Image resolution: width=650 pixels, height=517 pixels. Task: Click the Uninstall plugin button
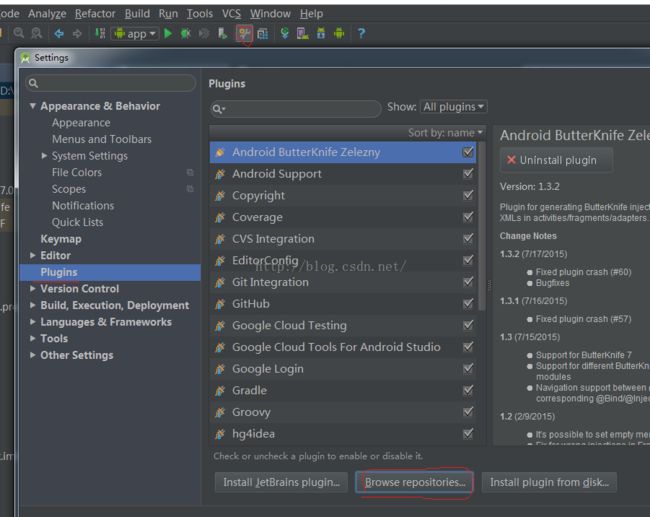(x=556, y=160)
